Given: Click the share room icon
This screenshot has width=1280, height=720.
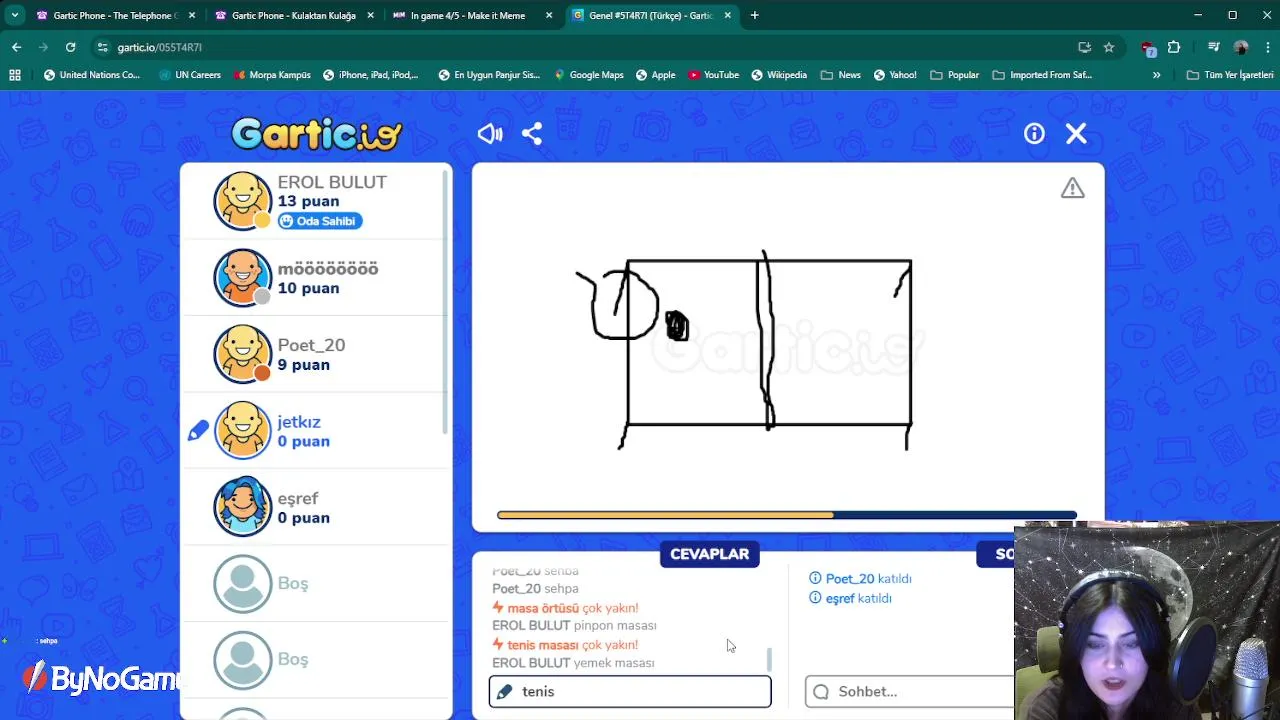Looking at the screenshot, I should point(532,134).
